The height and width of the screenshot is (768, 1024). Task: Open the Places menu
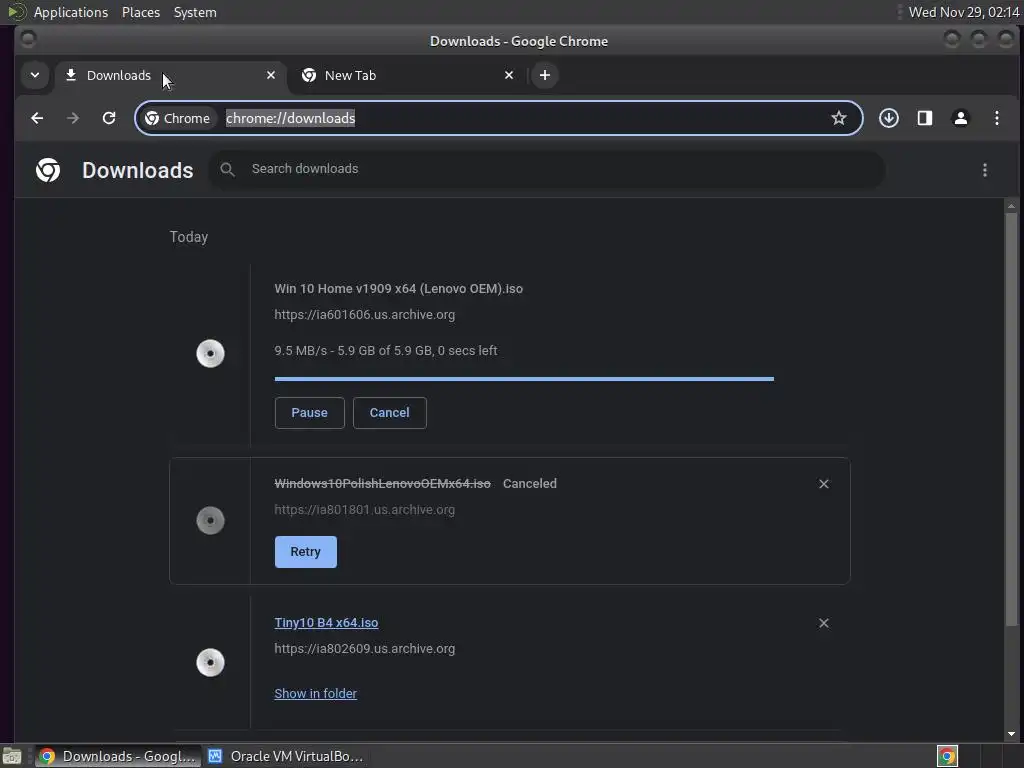click(x=140, y=12)
